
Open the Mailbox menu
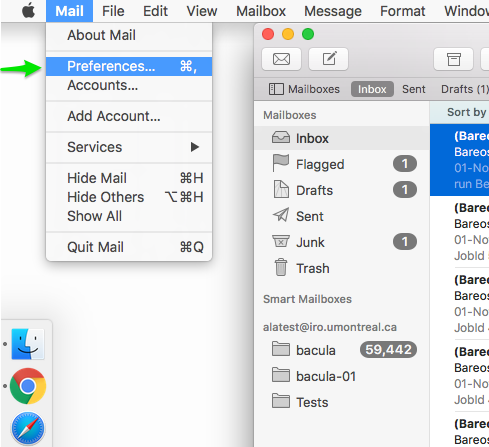261,11
